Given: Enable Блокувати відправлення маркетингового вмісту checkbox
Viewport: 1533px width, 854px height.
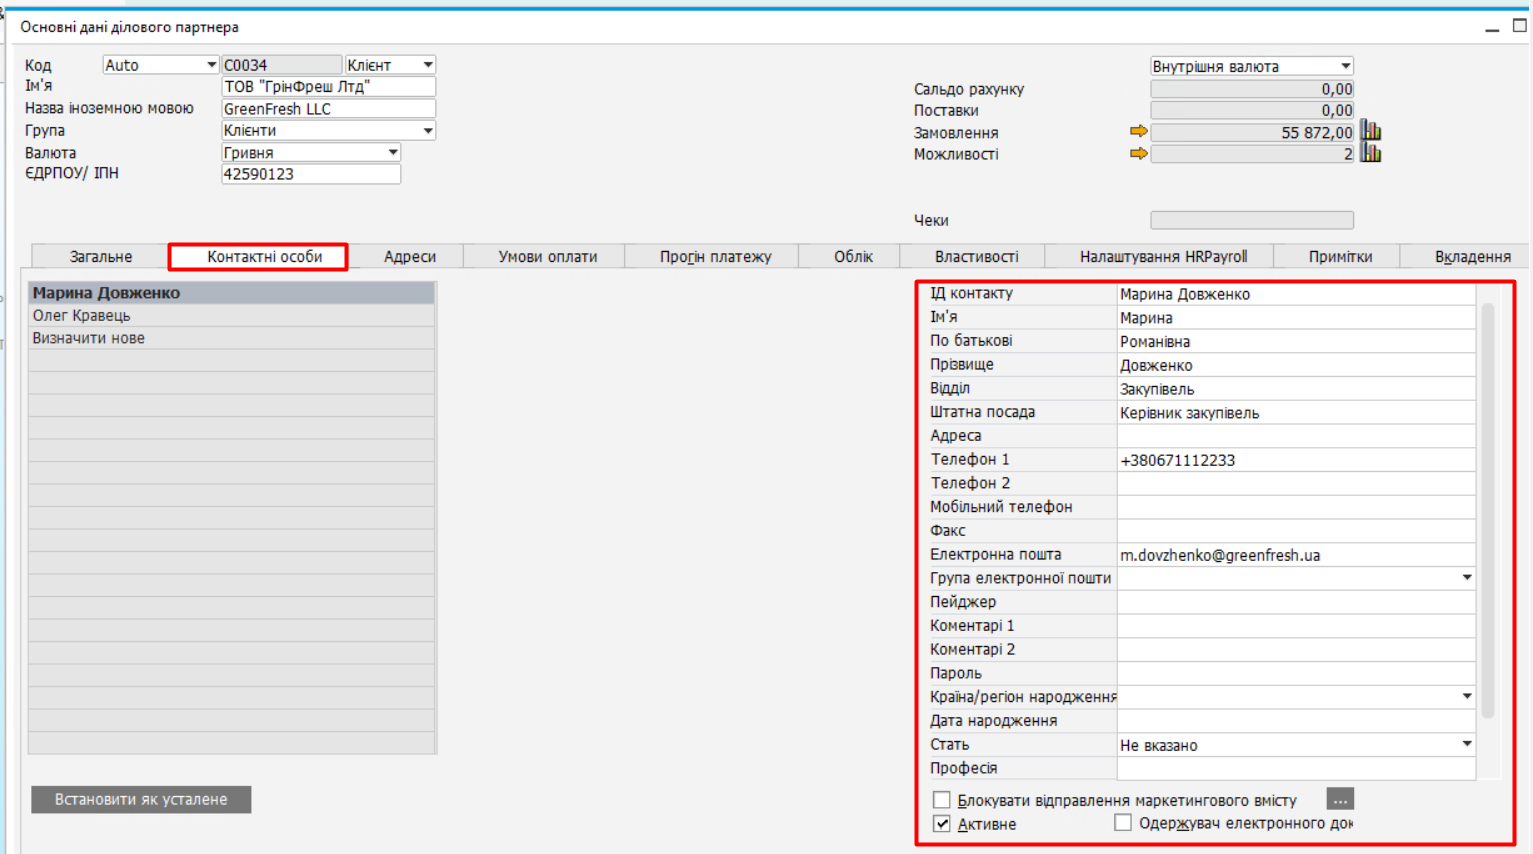Looking at the screenshot, I should tap(942, 800).
